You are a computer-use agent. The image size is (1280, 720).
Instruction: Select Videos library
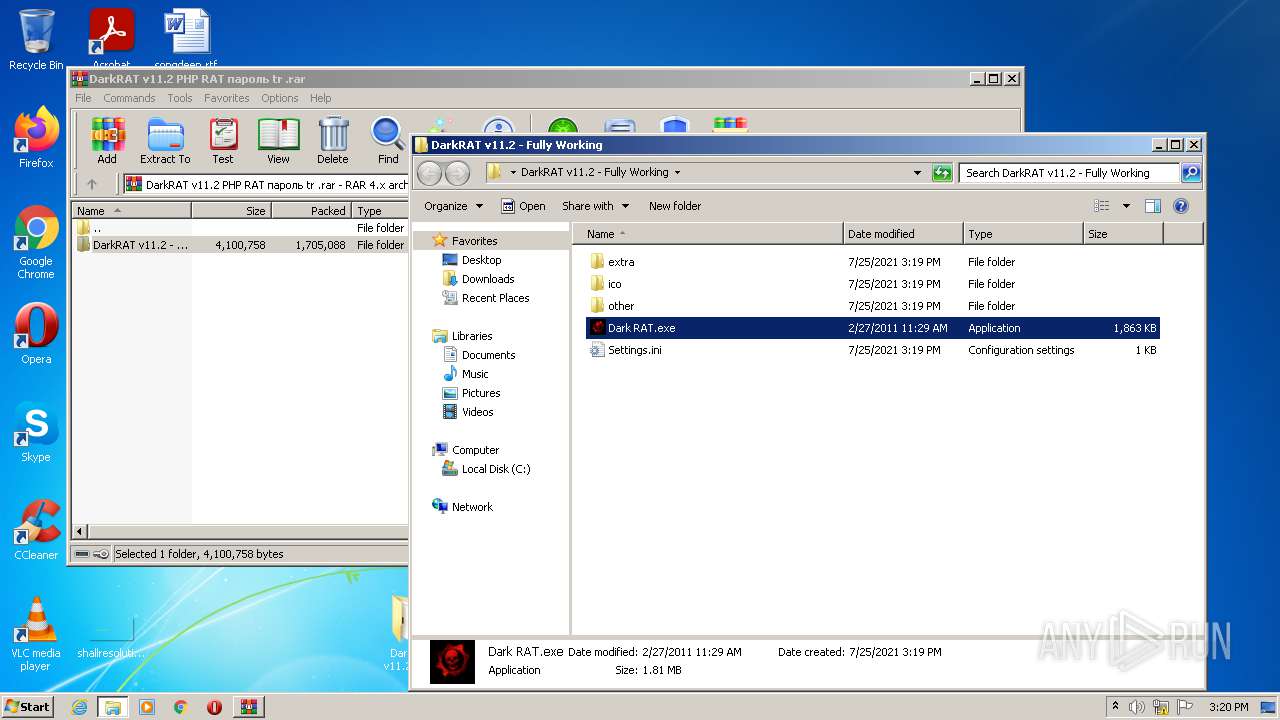(x=477, y=412)
